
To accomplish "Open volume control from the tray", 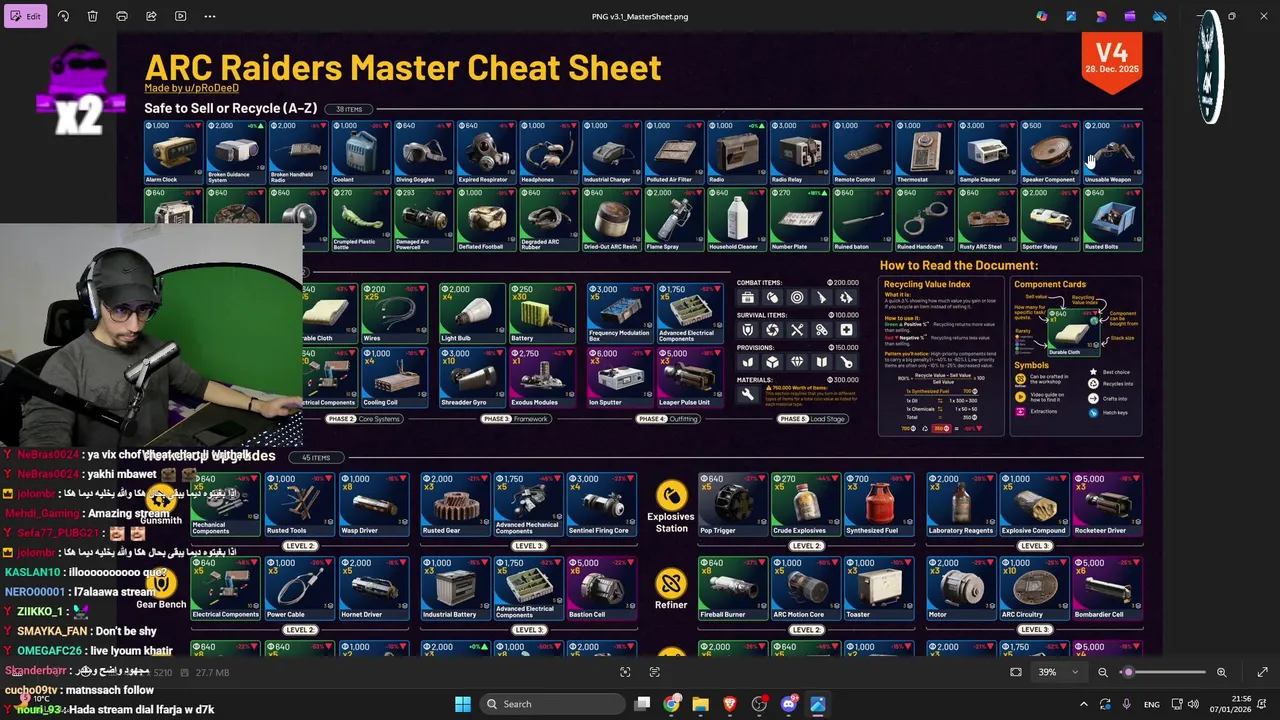I will [1193, 704].
